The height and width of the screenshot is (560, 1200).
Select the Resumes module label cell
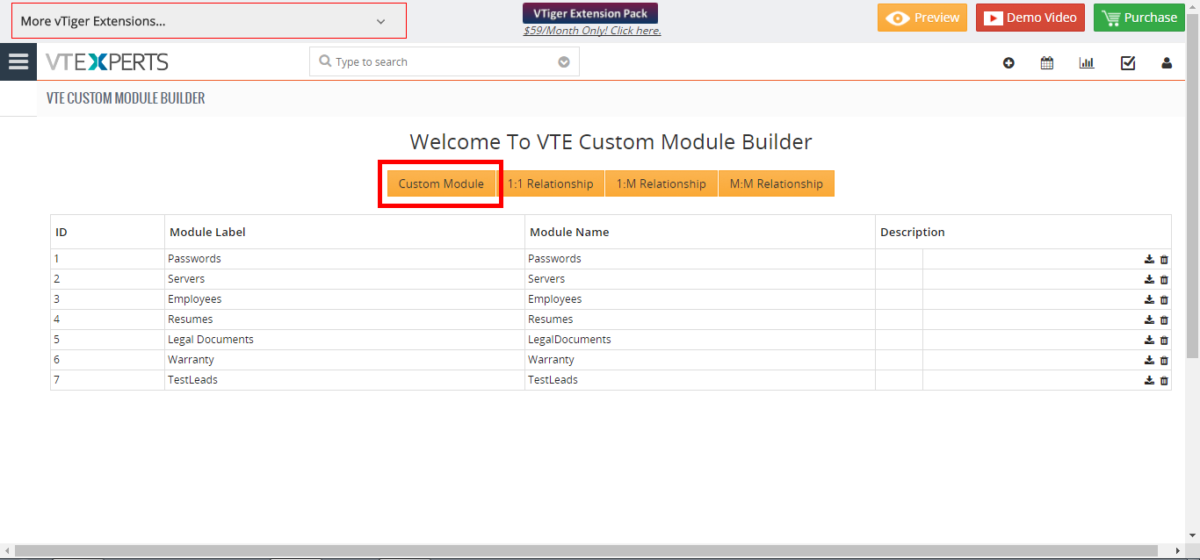[x=344, y=319]
